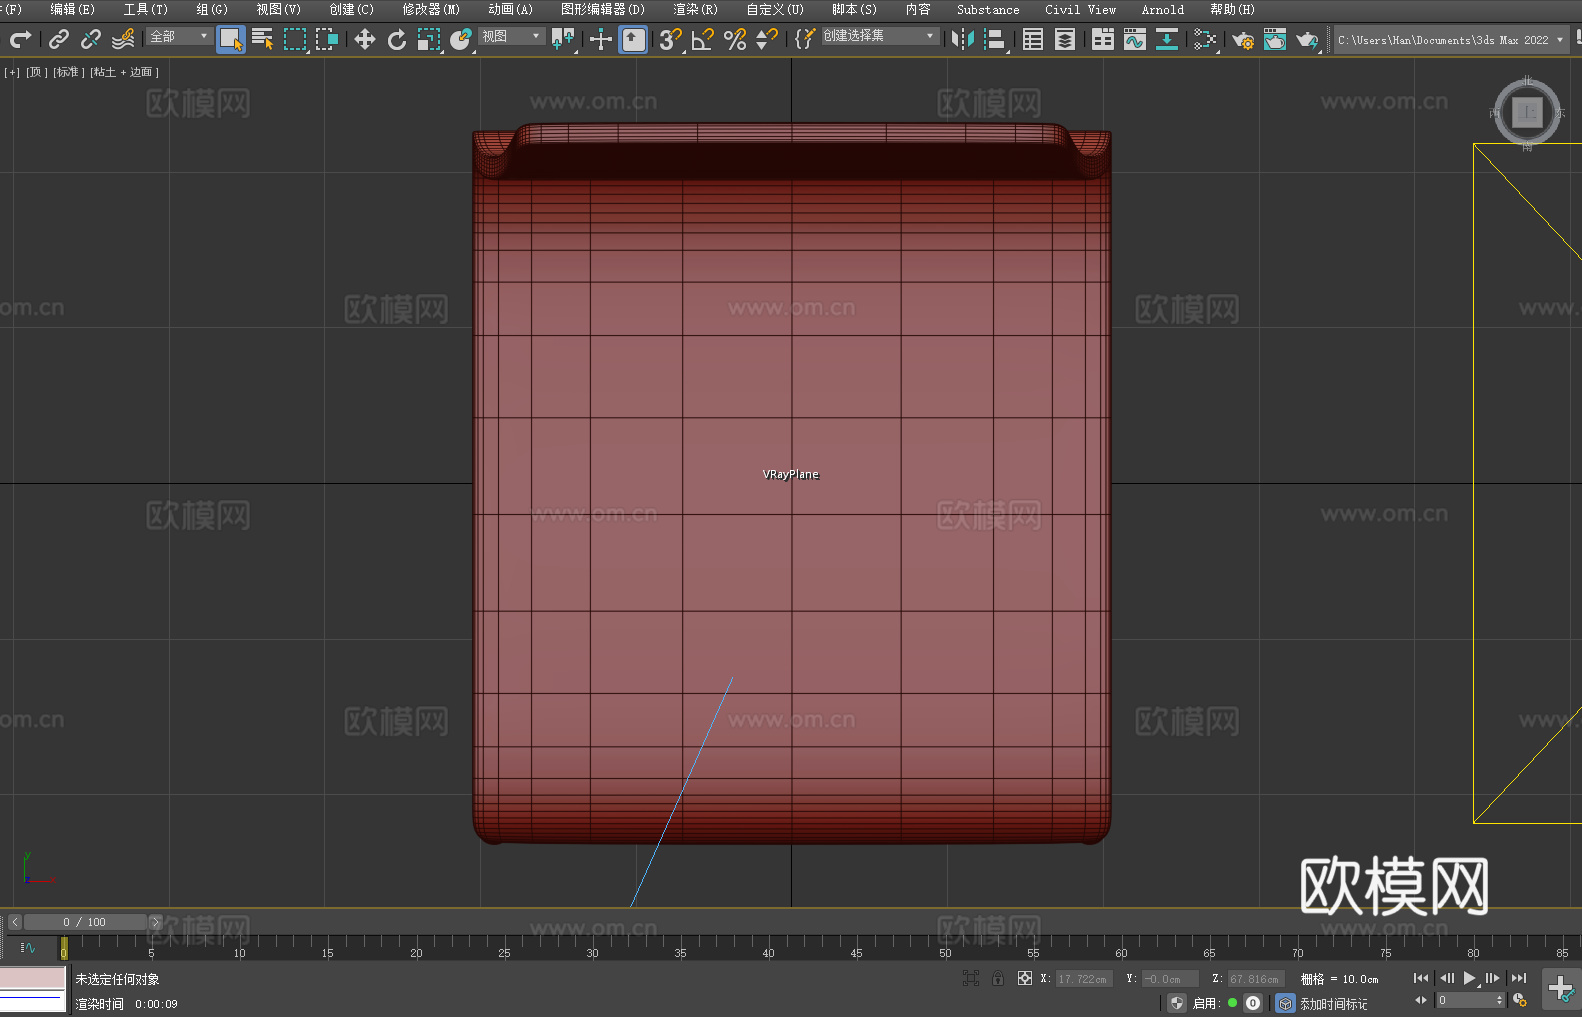Click the Align tool icon
The width and height of the screenshot is (1582, 1017).
(995, 39)
